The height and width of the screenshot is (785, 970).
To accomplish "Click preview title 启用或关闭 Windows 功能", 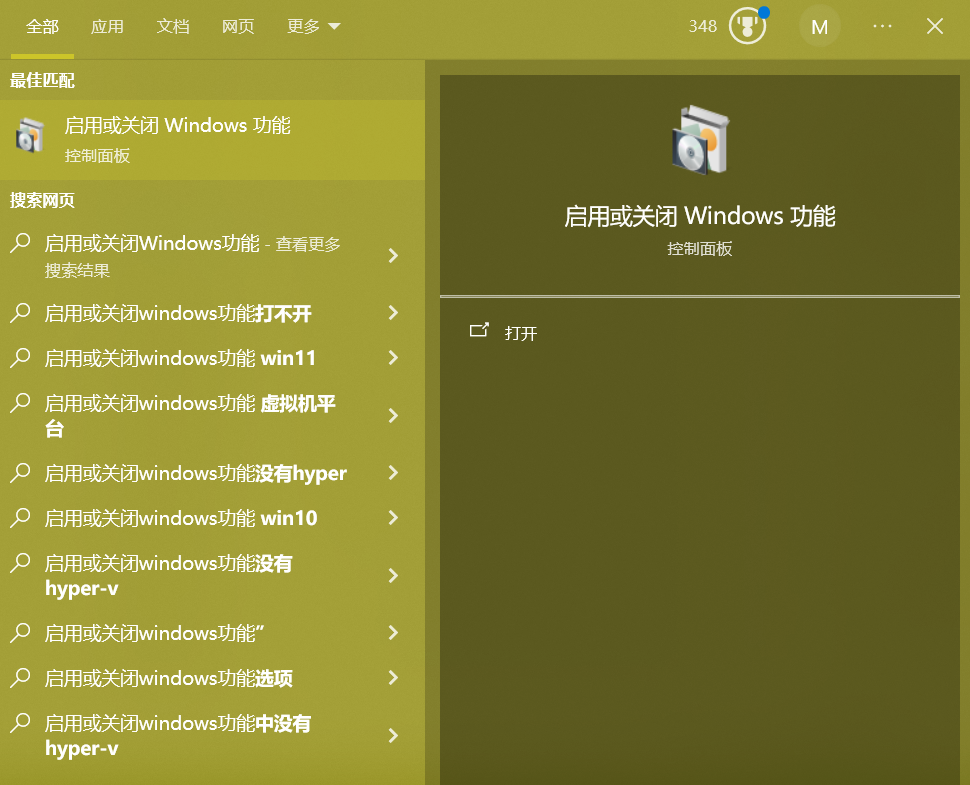I will coord(700,216).
